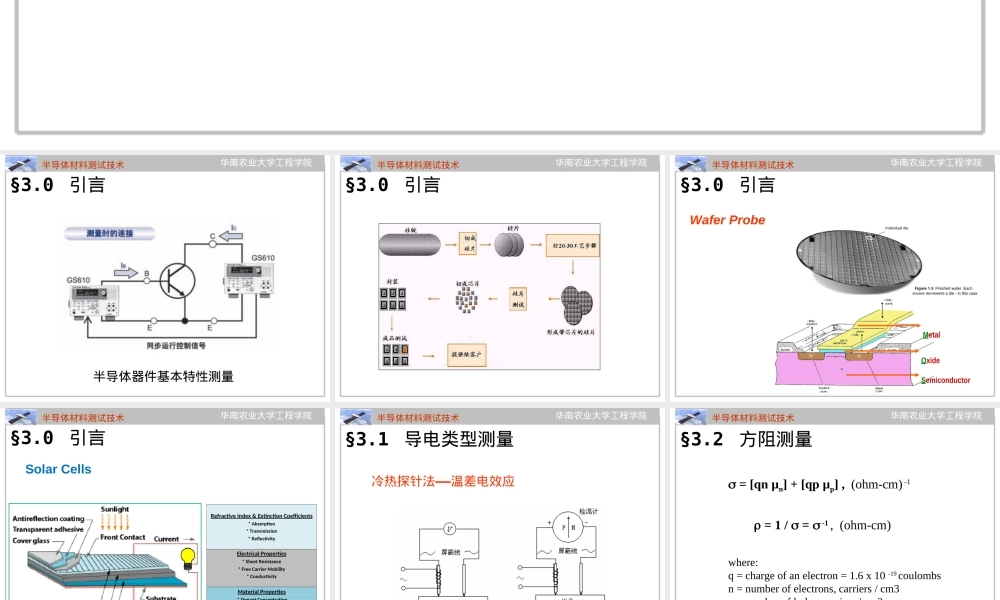The height and width of the screenshot is (600, 1000).
Task: Click the 'Wafer Probe' heading
Action: 727,220
